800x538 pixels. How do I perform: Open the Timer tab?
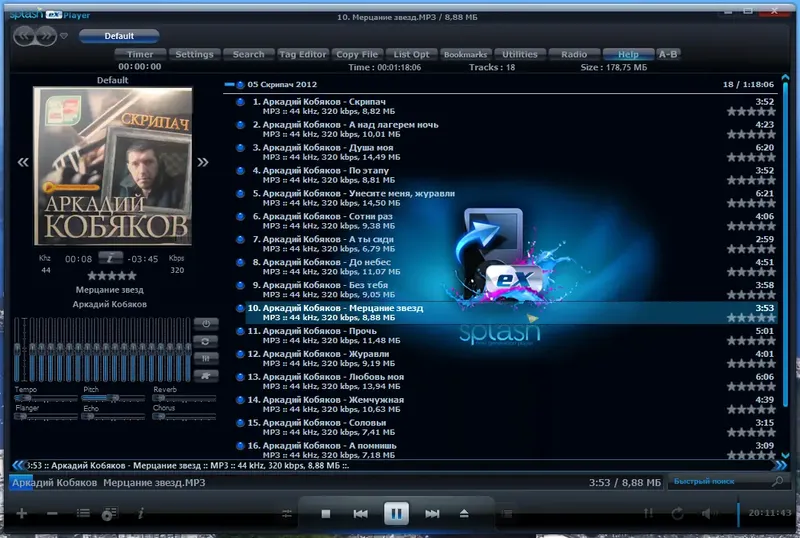[140, 54]
